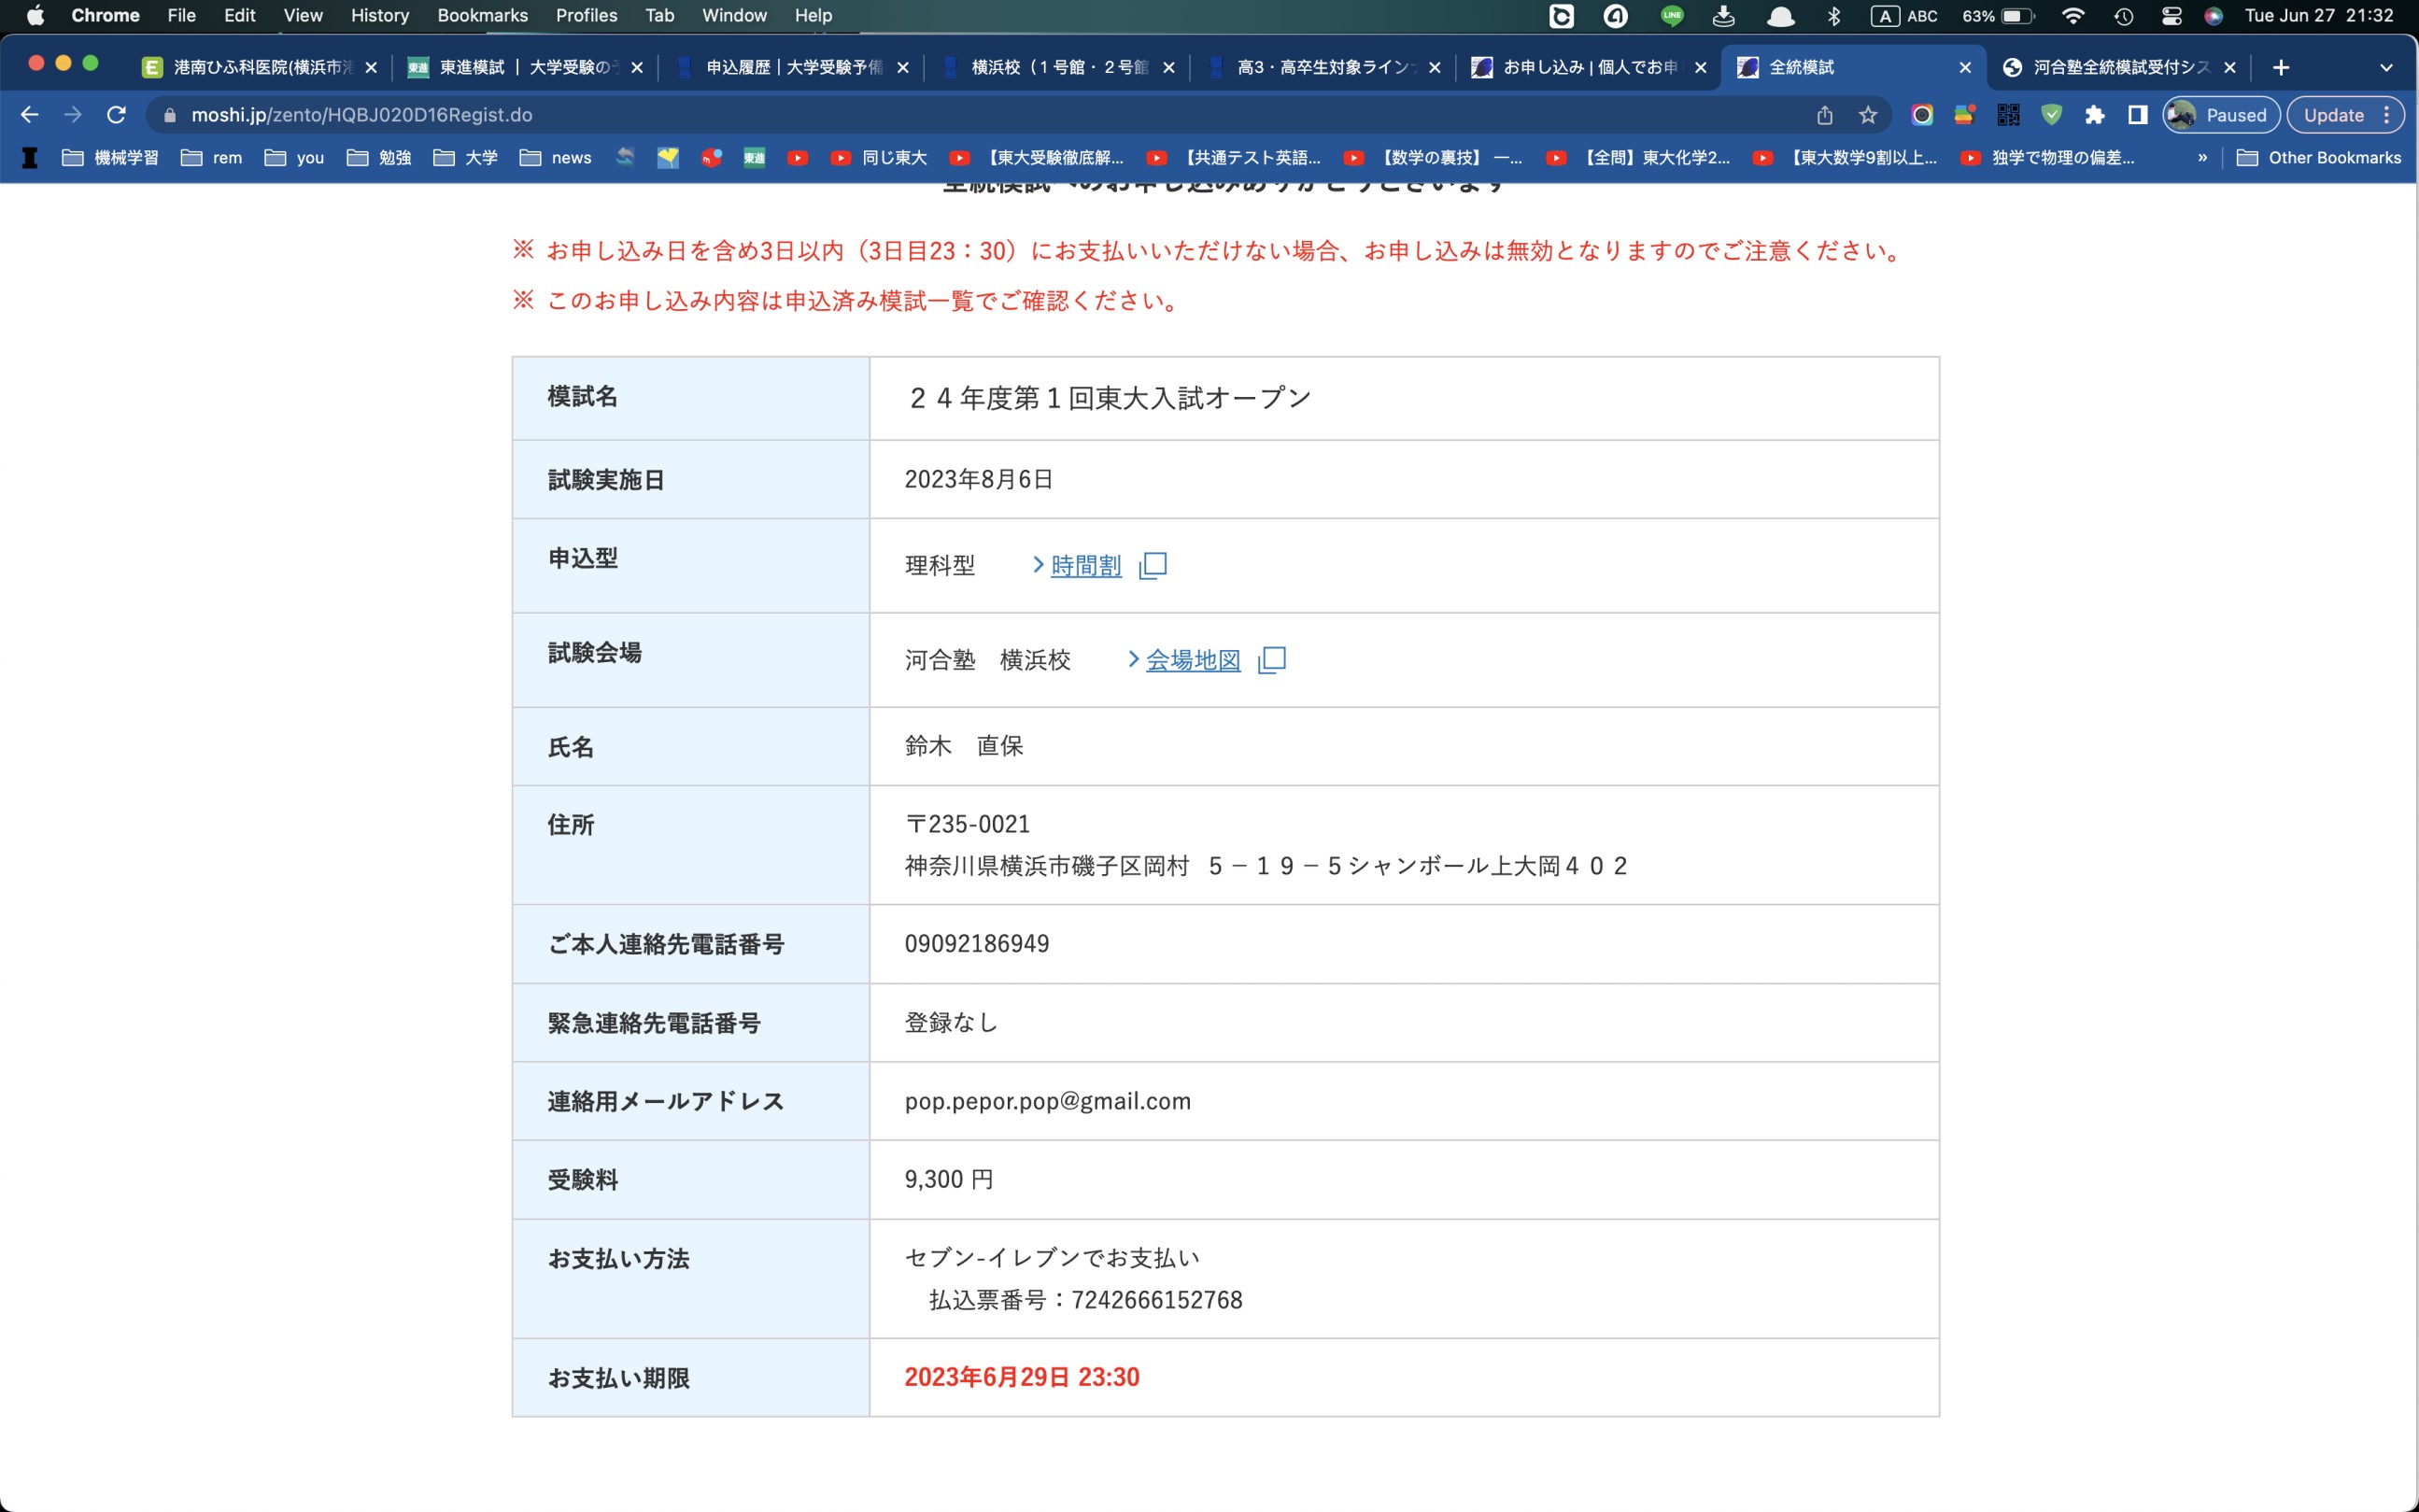Open the you bookmark folder
Screen dimensions: 2419x1512
295,157
